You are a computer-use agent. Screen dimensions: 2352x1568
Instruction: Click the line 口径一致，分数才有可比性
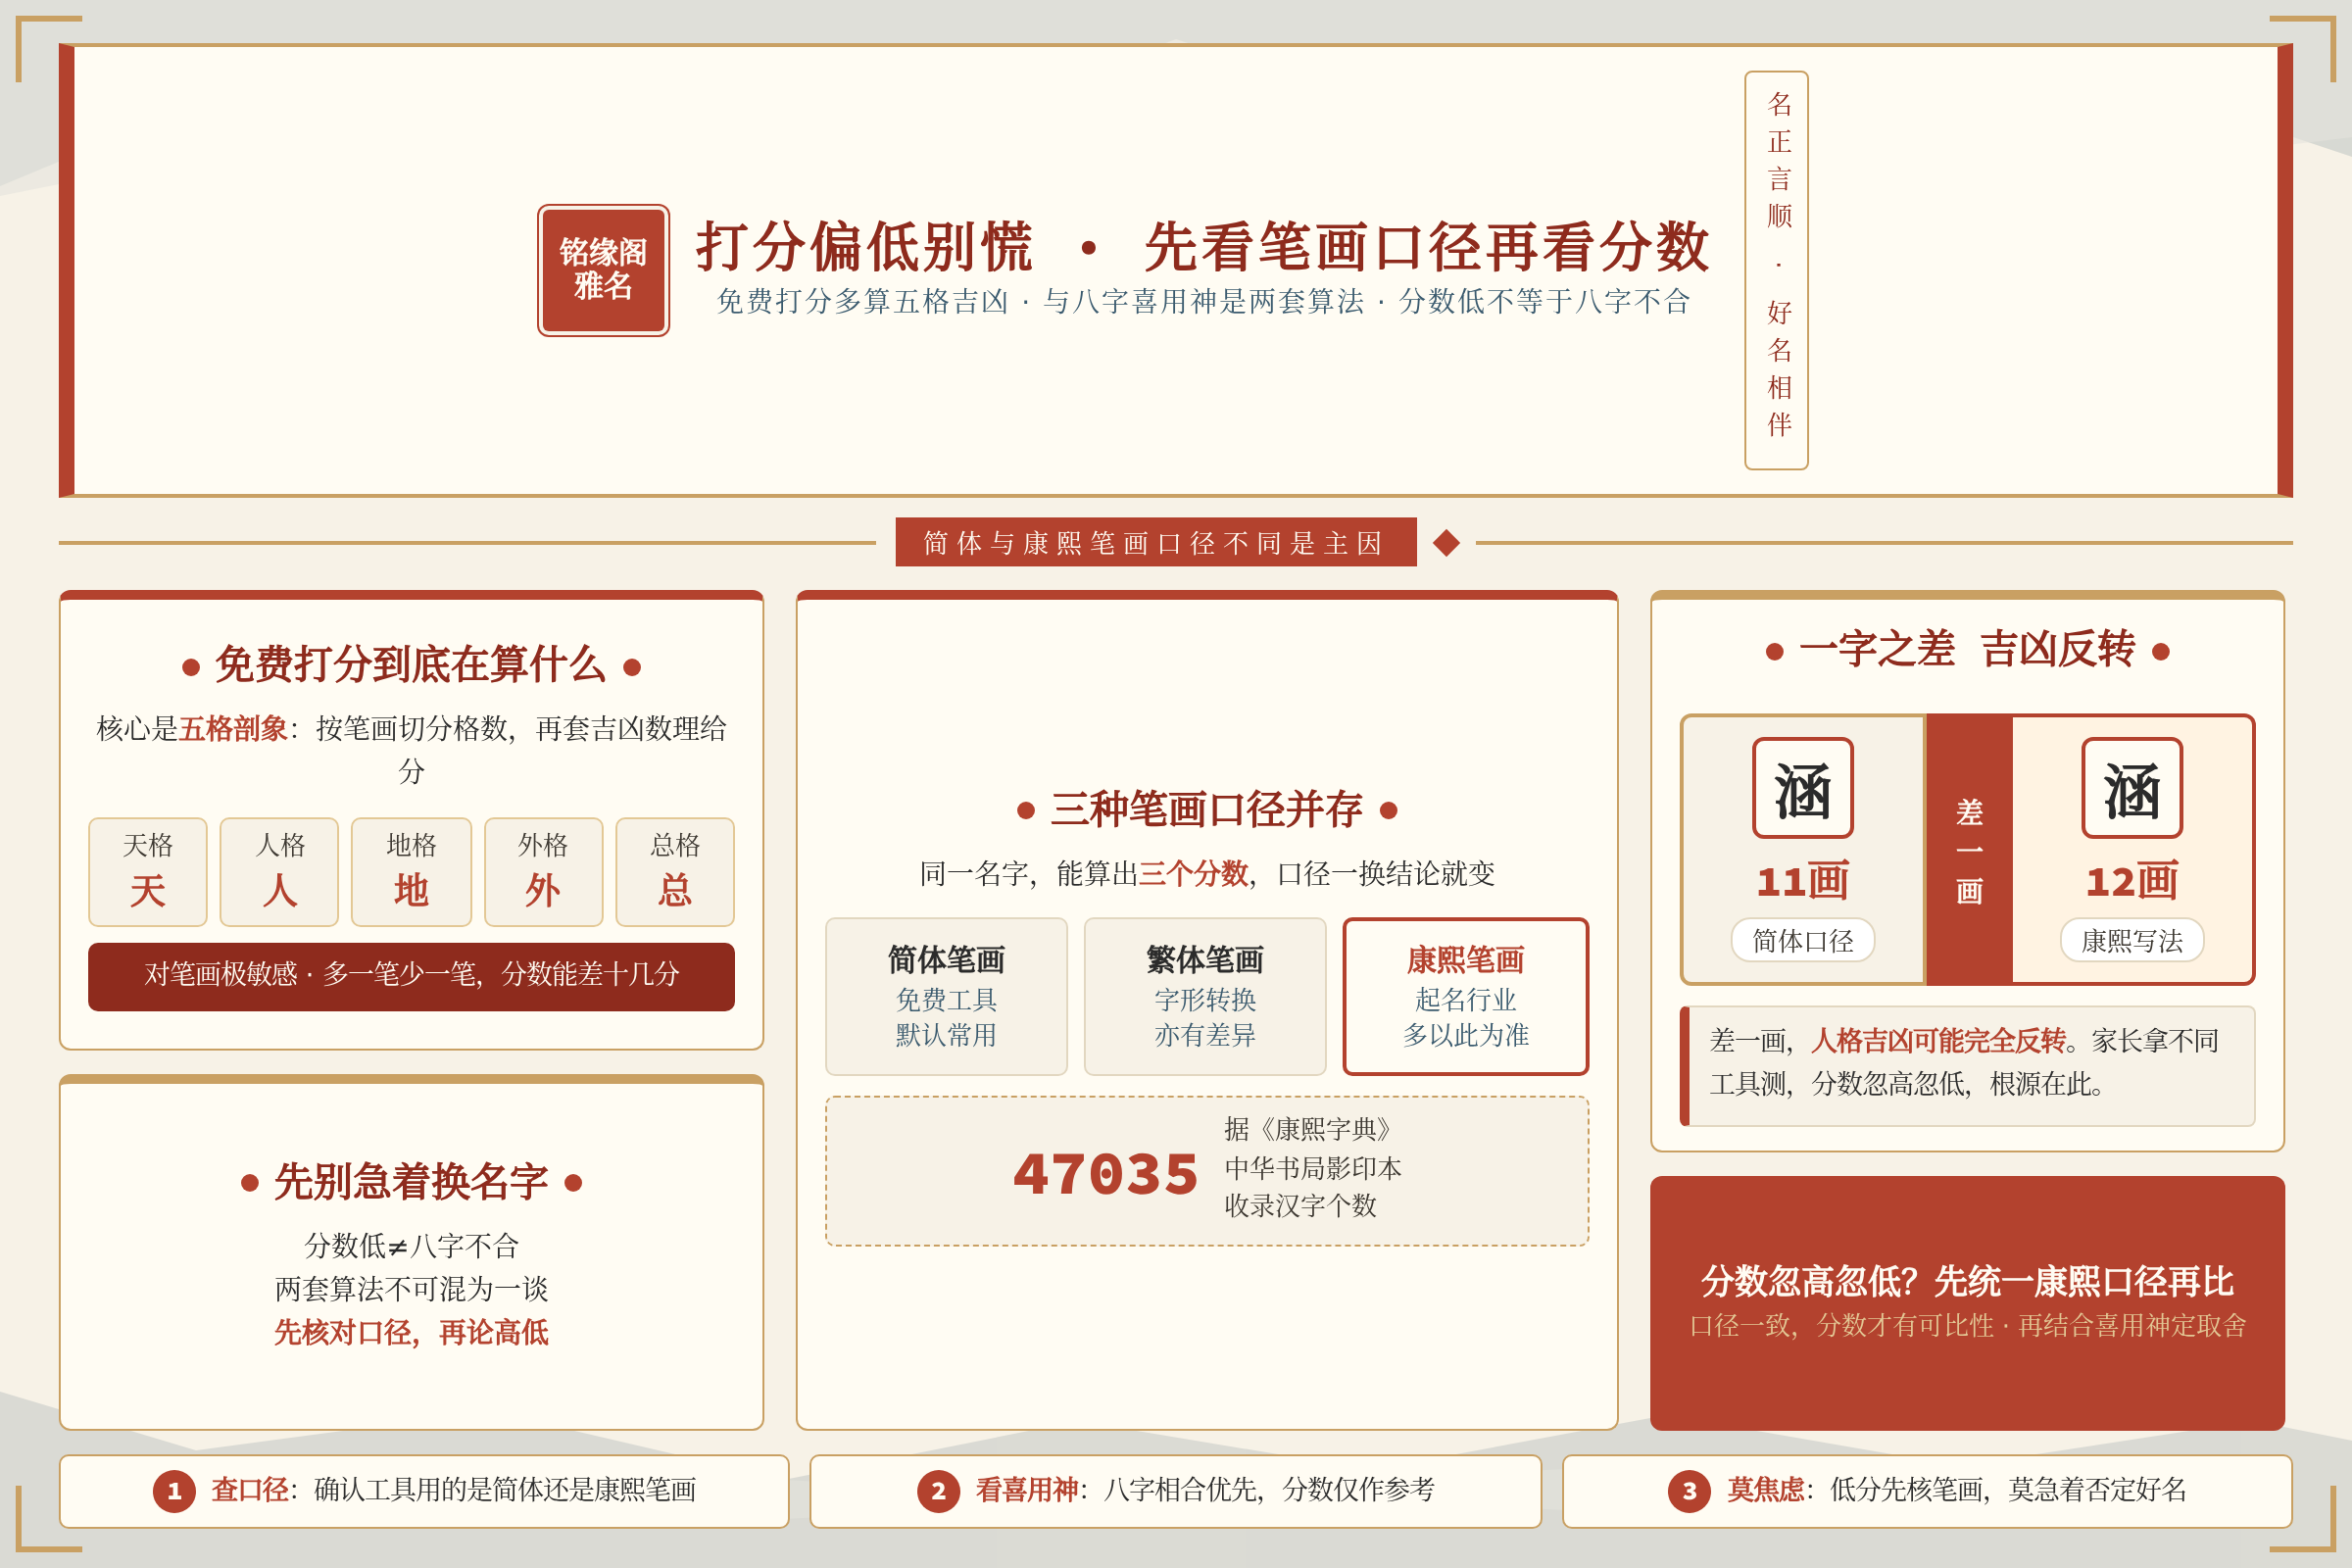coord(1841,1325)
